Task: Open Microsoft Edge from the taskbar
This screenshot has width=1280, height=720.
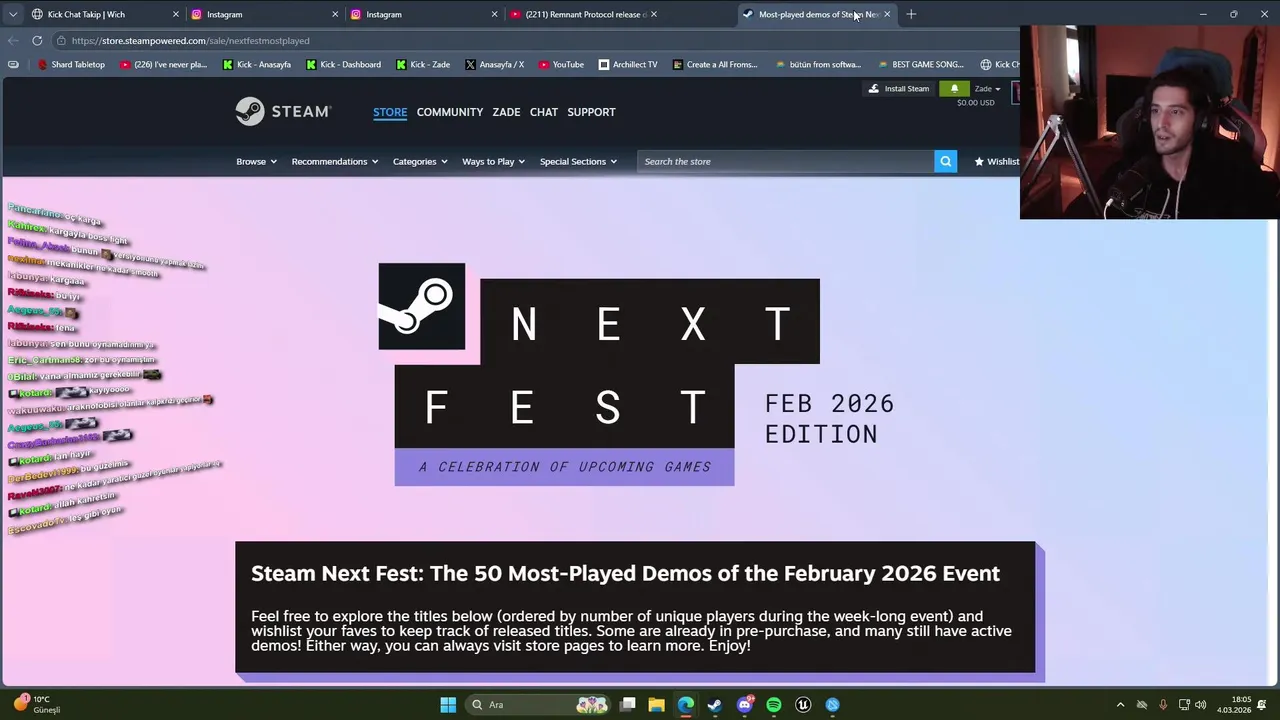Action: point(686,705)
